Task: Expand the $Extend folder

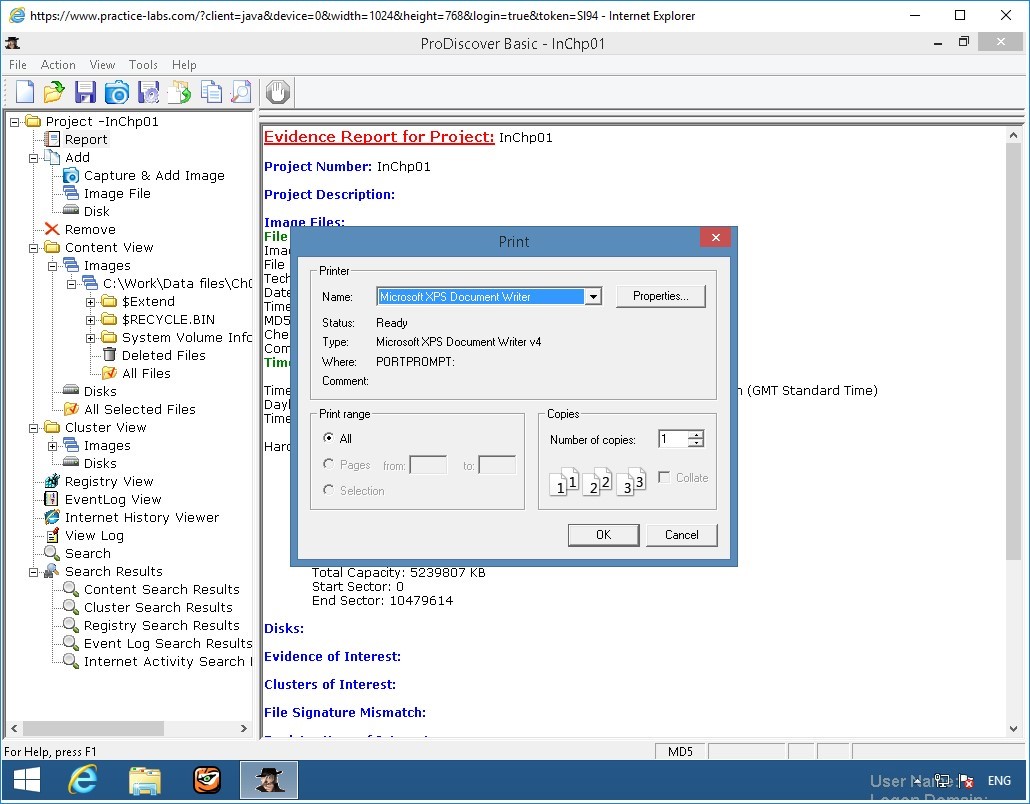Action: 91,302
